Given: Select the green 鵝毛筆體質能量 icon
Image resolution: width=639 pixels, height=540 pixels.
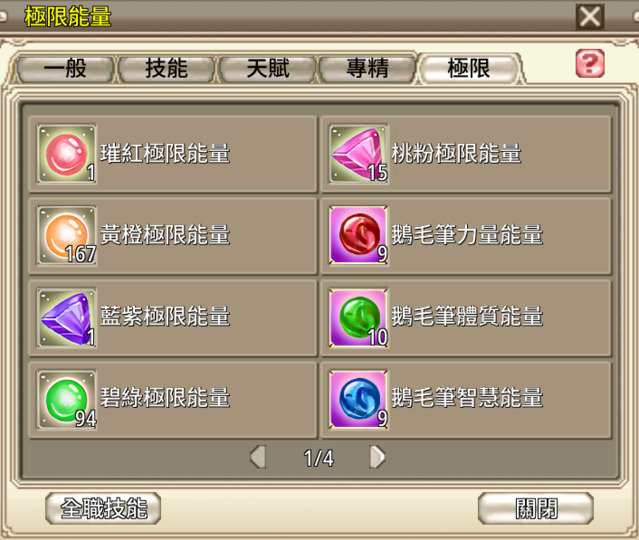Looking at the screenshot, I should pos(359,317).
